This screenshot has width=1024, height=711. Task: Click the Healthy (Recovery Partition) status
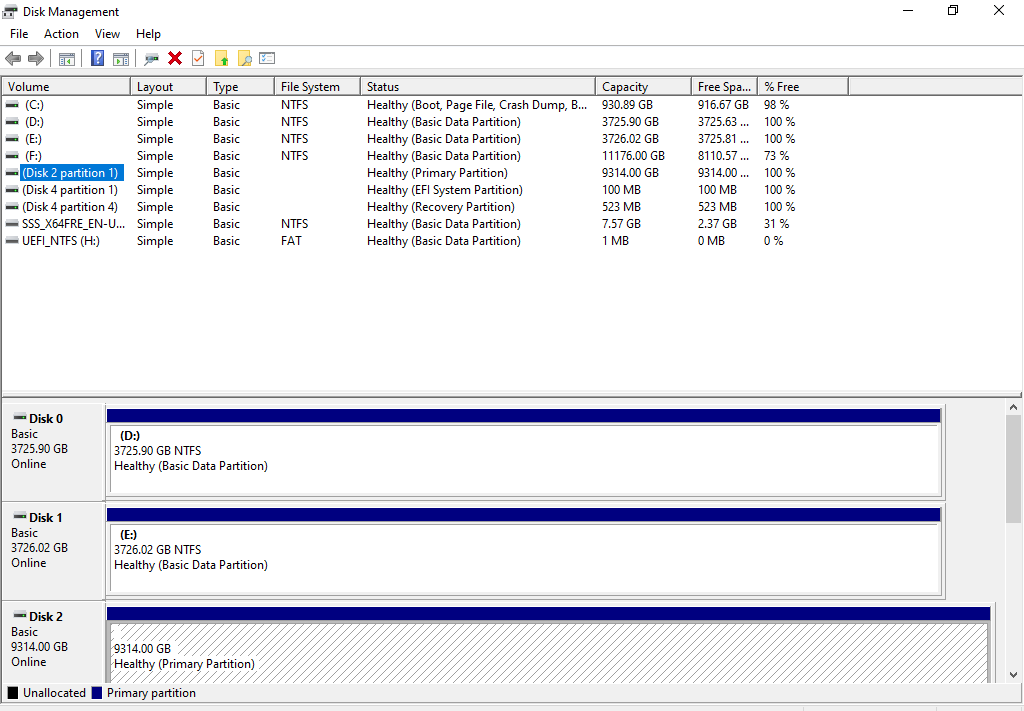tap(441, 206)
